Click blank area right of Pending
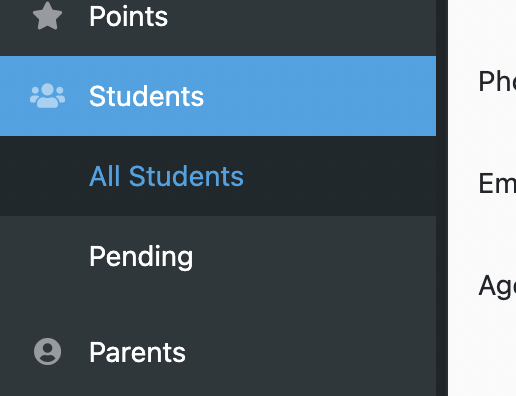Screen dimensions: 516x396 pyautogui.click(x=313, y=256)
